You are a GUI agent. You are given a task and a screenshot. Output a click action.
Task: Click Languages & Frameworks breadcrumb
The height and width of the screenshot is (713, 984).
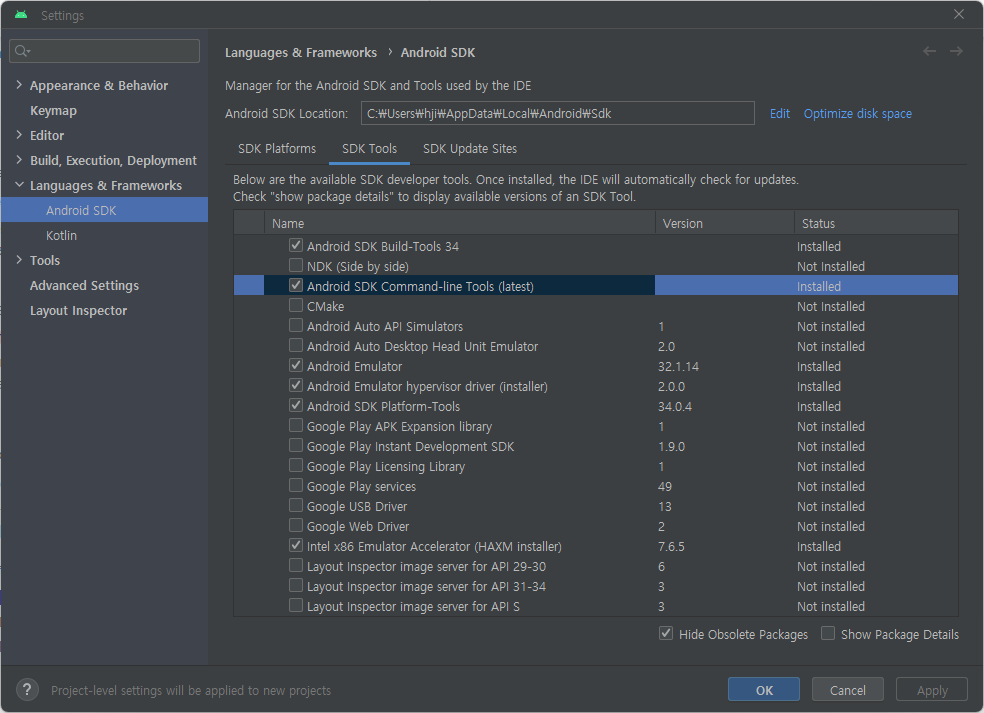tap(301, 53)
